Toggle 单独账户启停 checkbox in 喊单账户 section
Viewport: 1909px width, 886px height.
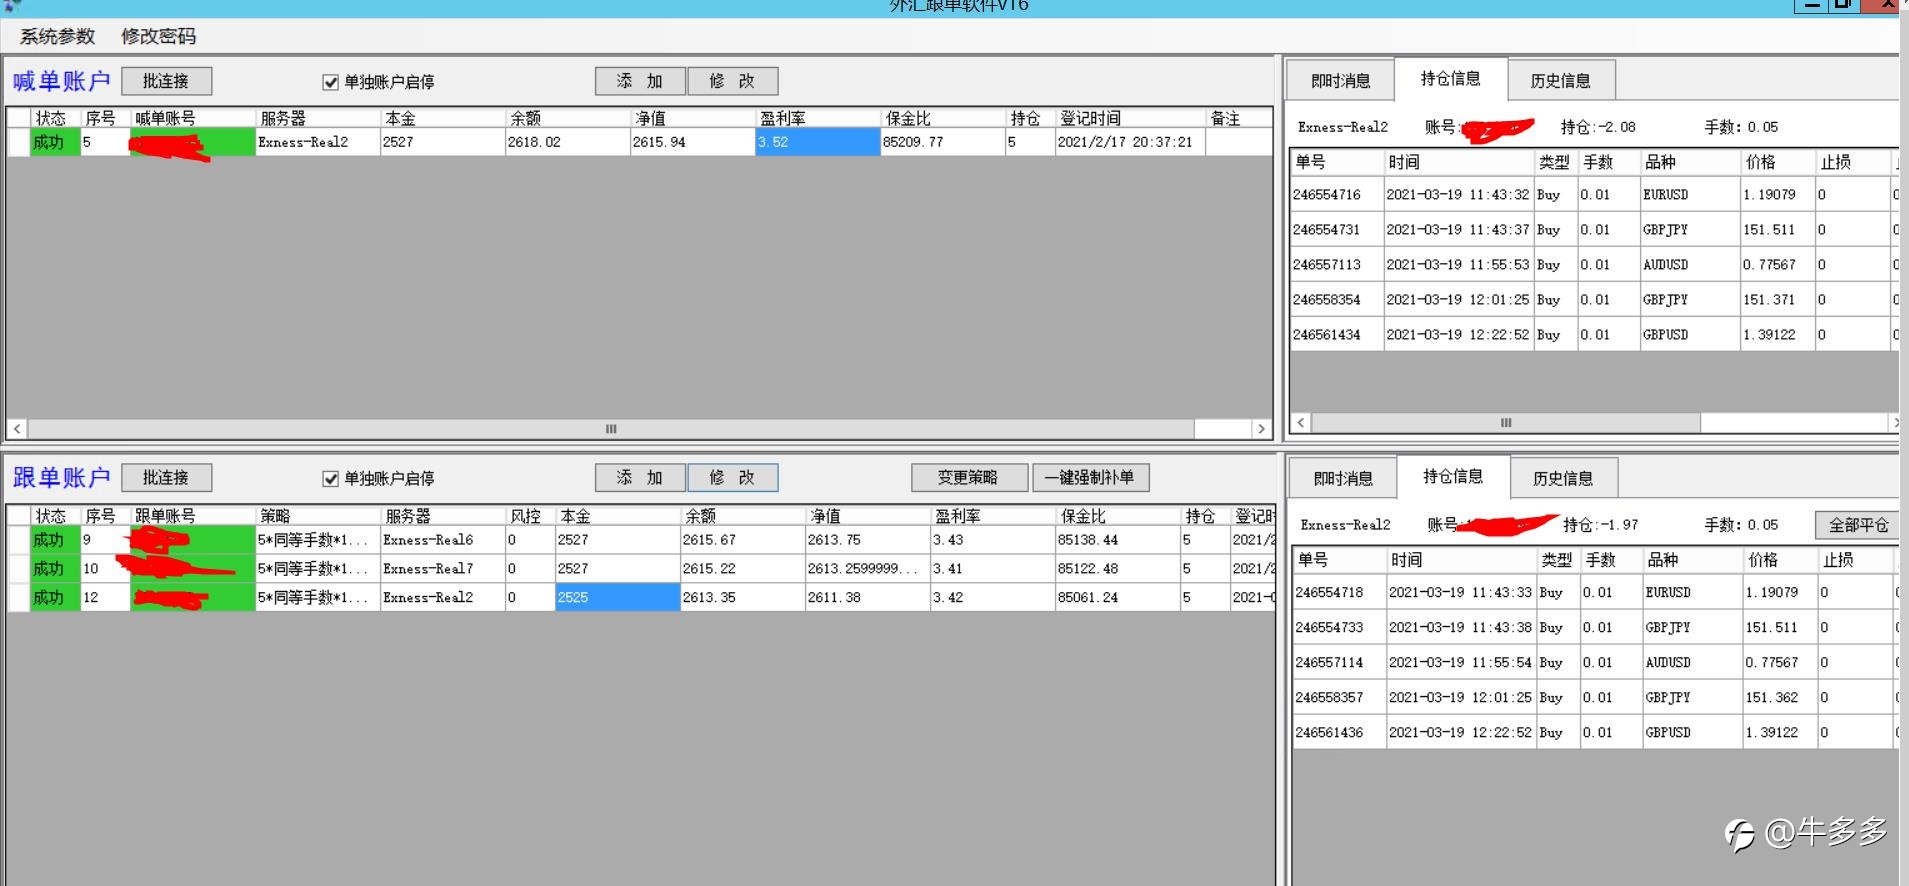[331, 82]
